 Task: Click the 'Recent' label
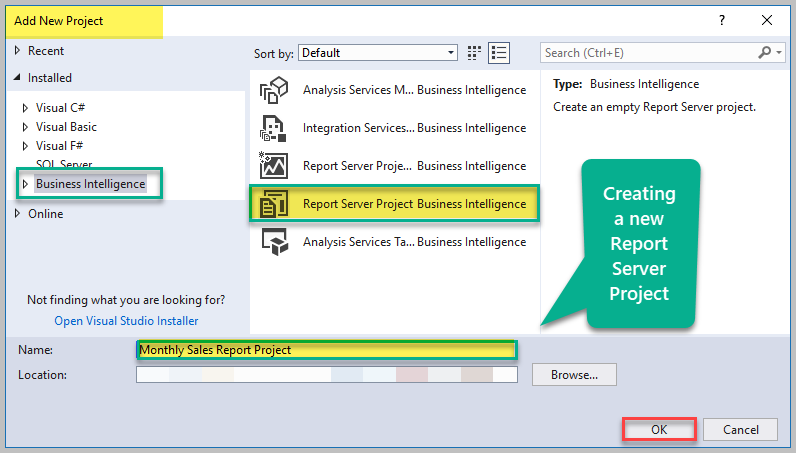46,51
